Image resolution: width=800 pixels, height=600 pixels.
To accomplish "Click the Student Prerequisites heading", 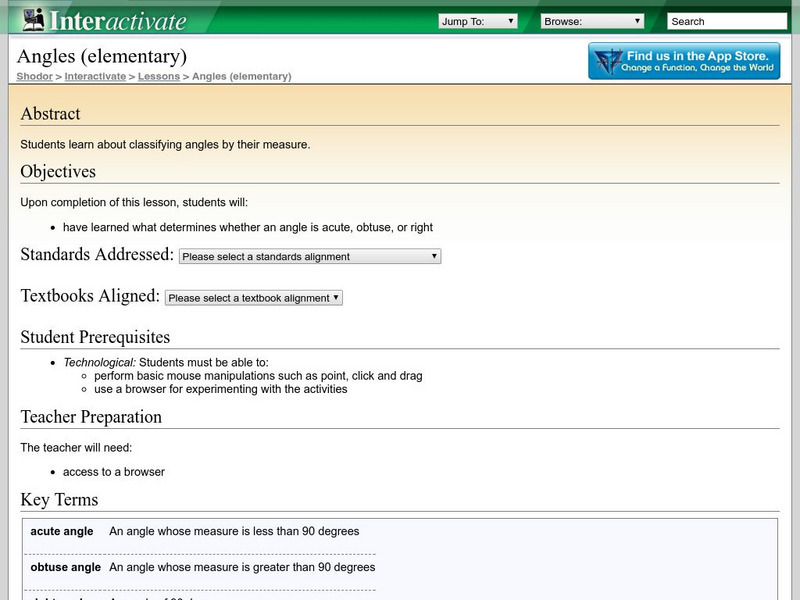I will pyautogui.click(x=95, y=337).
